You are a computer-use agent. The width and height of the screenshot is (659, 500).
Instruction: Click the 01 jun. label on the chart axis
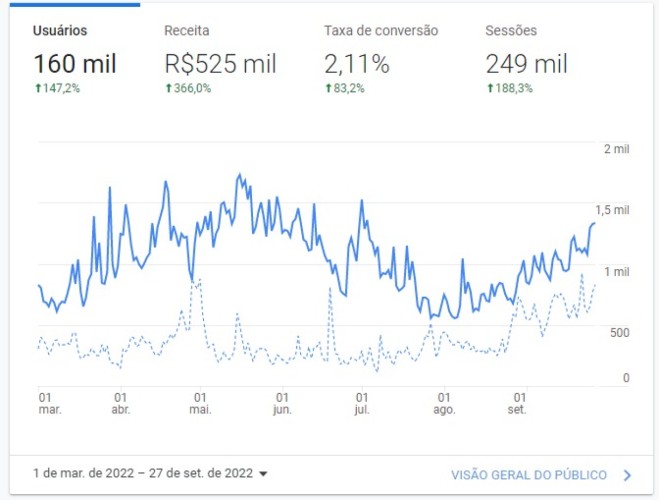pyautogui.click(x=282, y=403)
